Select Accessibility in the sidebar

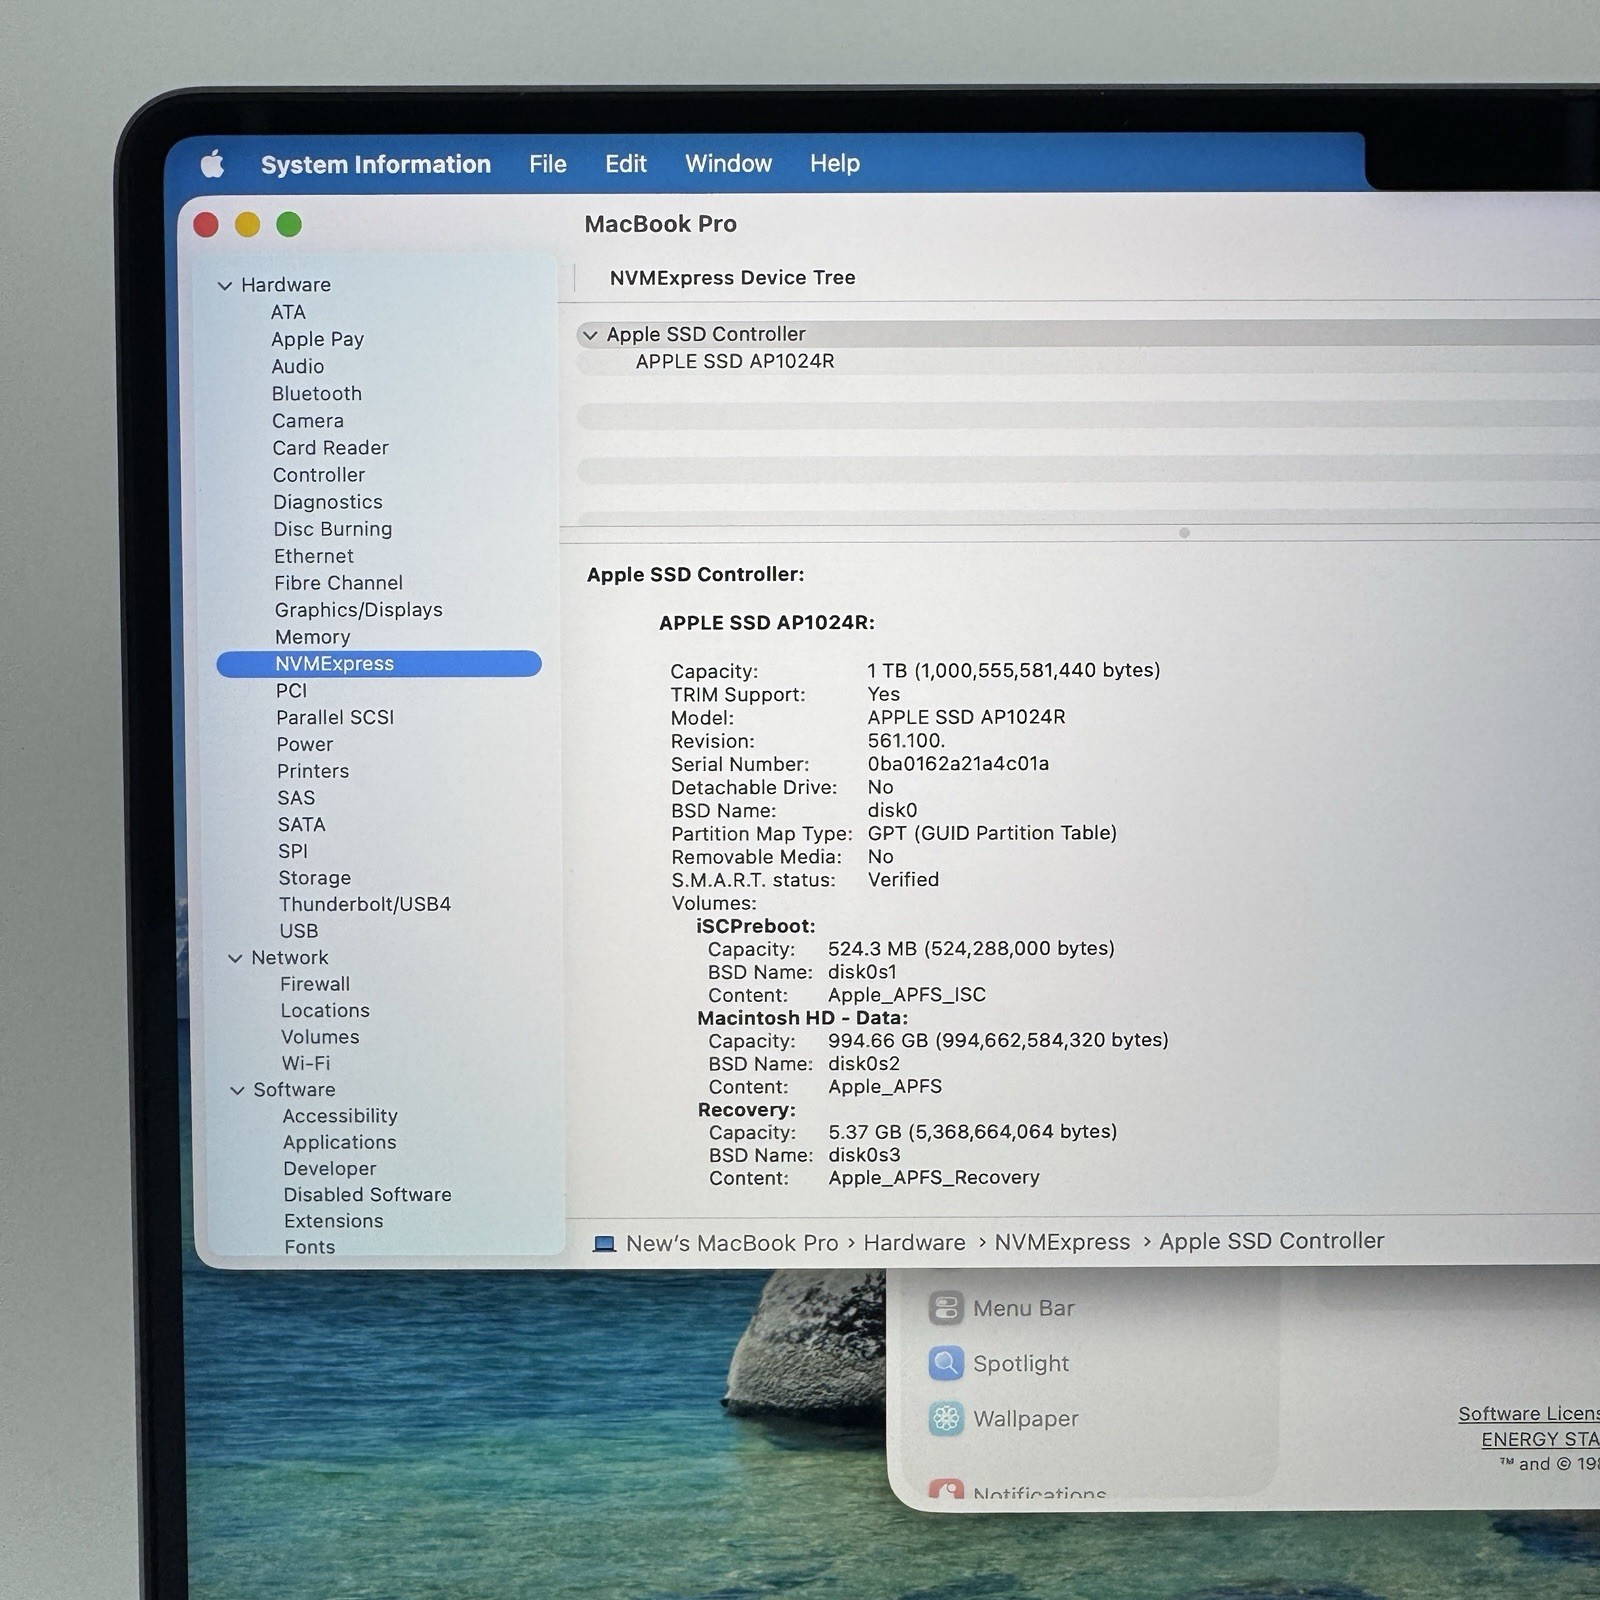[340, 1116]
